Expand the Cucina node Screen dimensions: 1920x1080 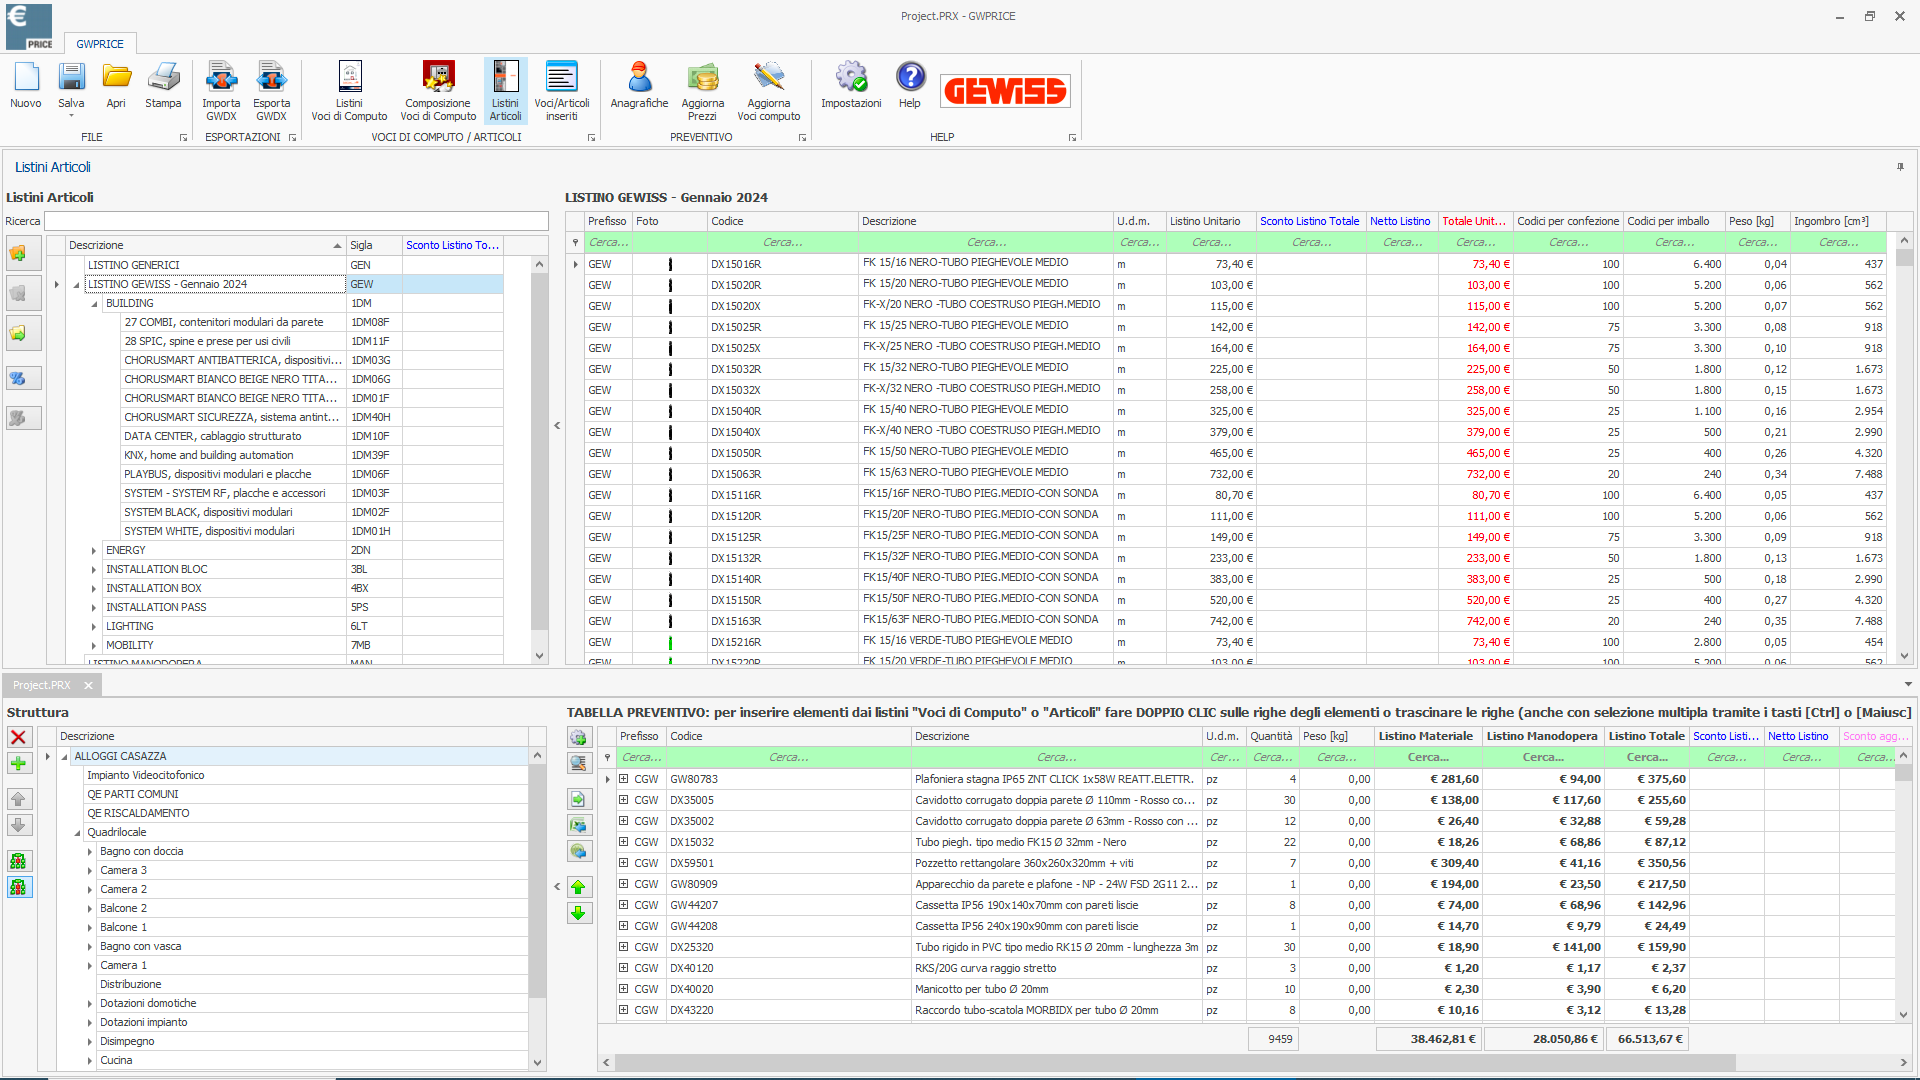tap(89, 1061)
